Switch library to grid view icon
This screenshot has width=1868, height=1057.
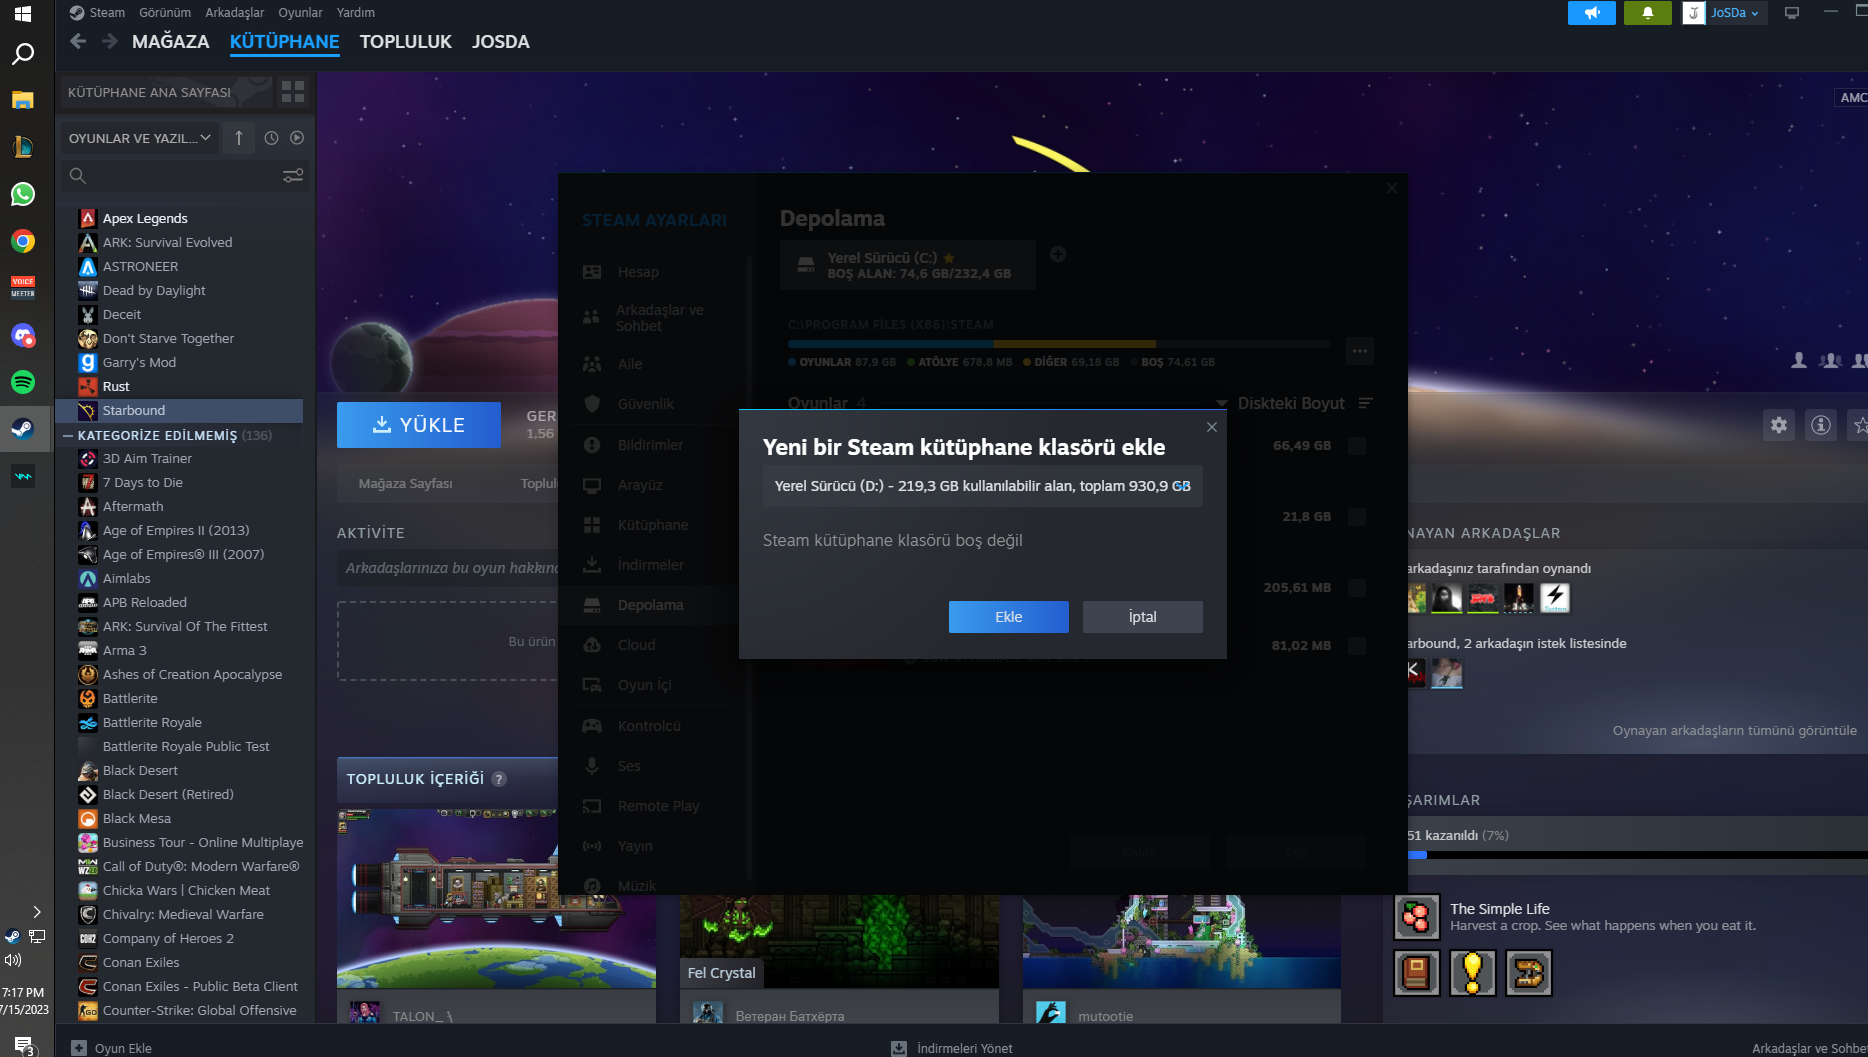293,92
